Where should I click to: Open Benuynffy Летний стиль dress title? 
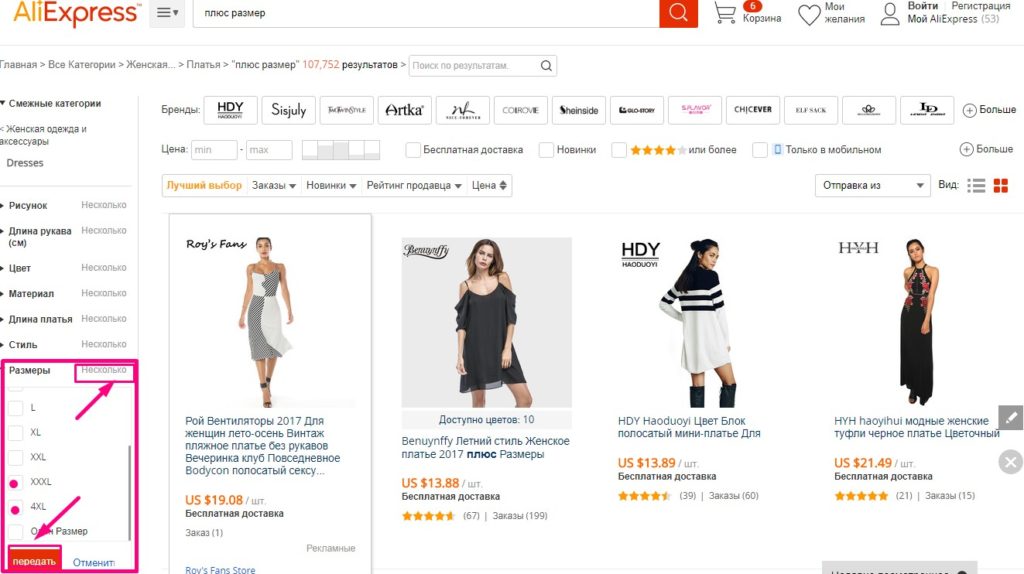(x=485, y=447)
